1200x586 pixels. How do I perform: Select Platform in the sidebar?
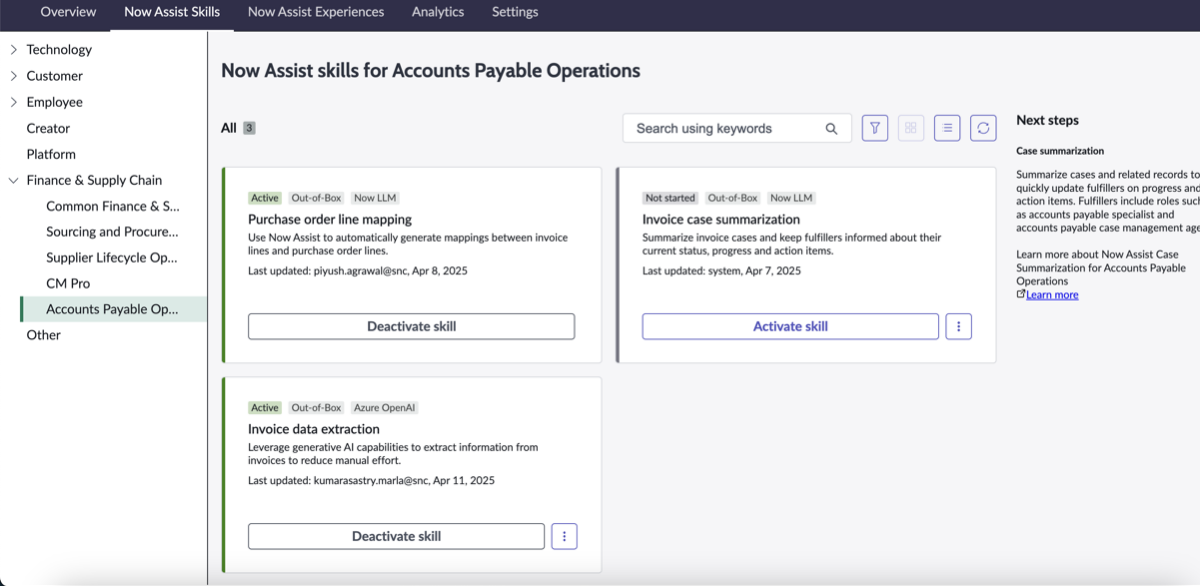pyautogui.click(x=51, y=154)
